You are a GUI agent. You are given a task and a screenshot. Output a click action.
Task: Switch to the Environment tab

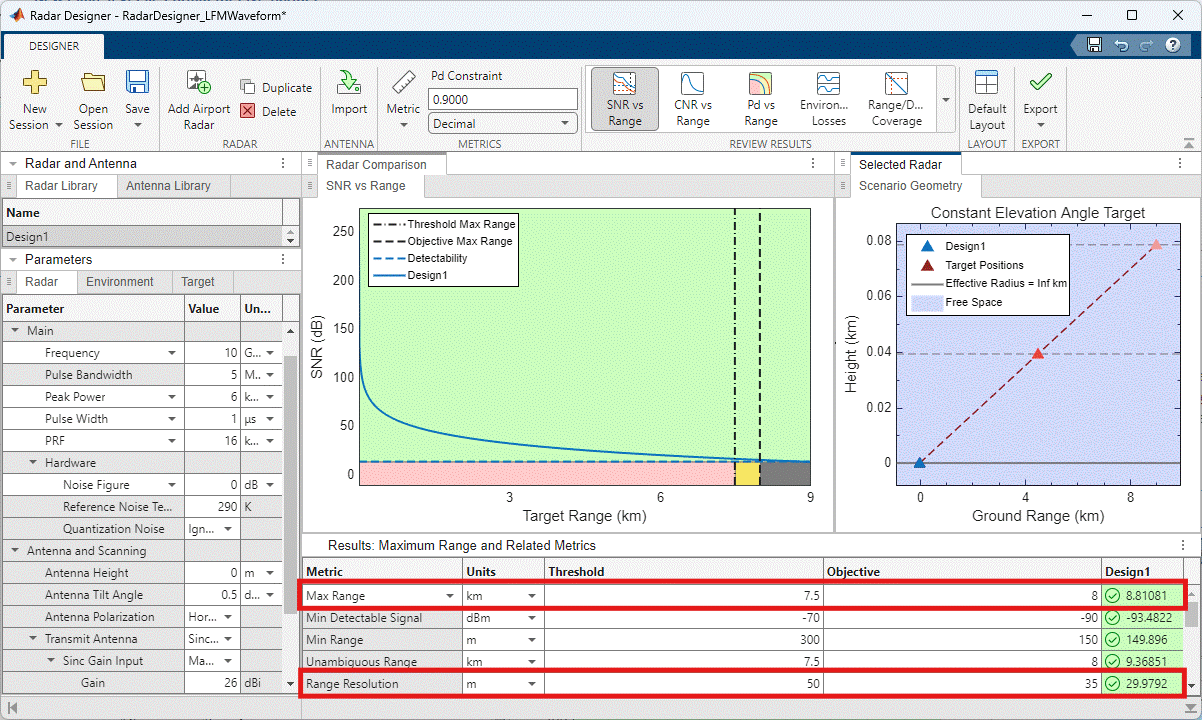click(x=120, y=282)
